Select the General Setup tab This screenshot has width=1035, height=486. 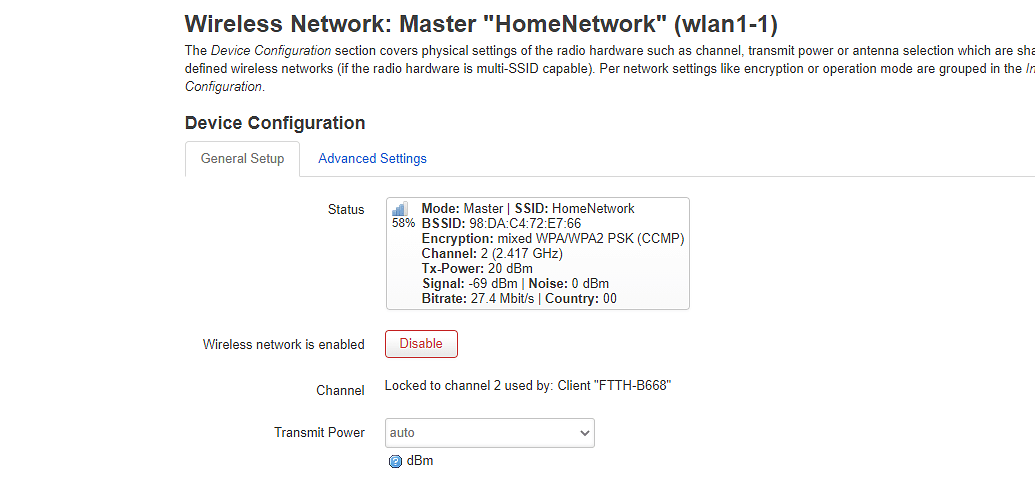(x=242, y=158)
